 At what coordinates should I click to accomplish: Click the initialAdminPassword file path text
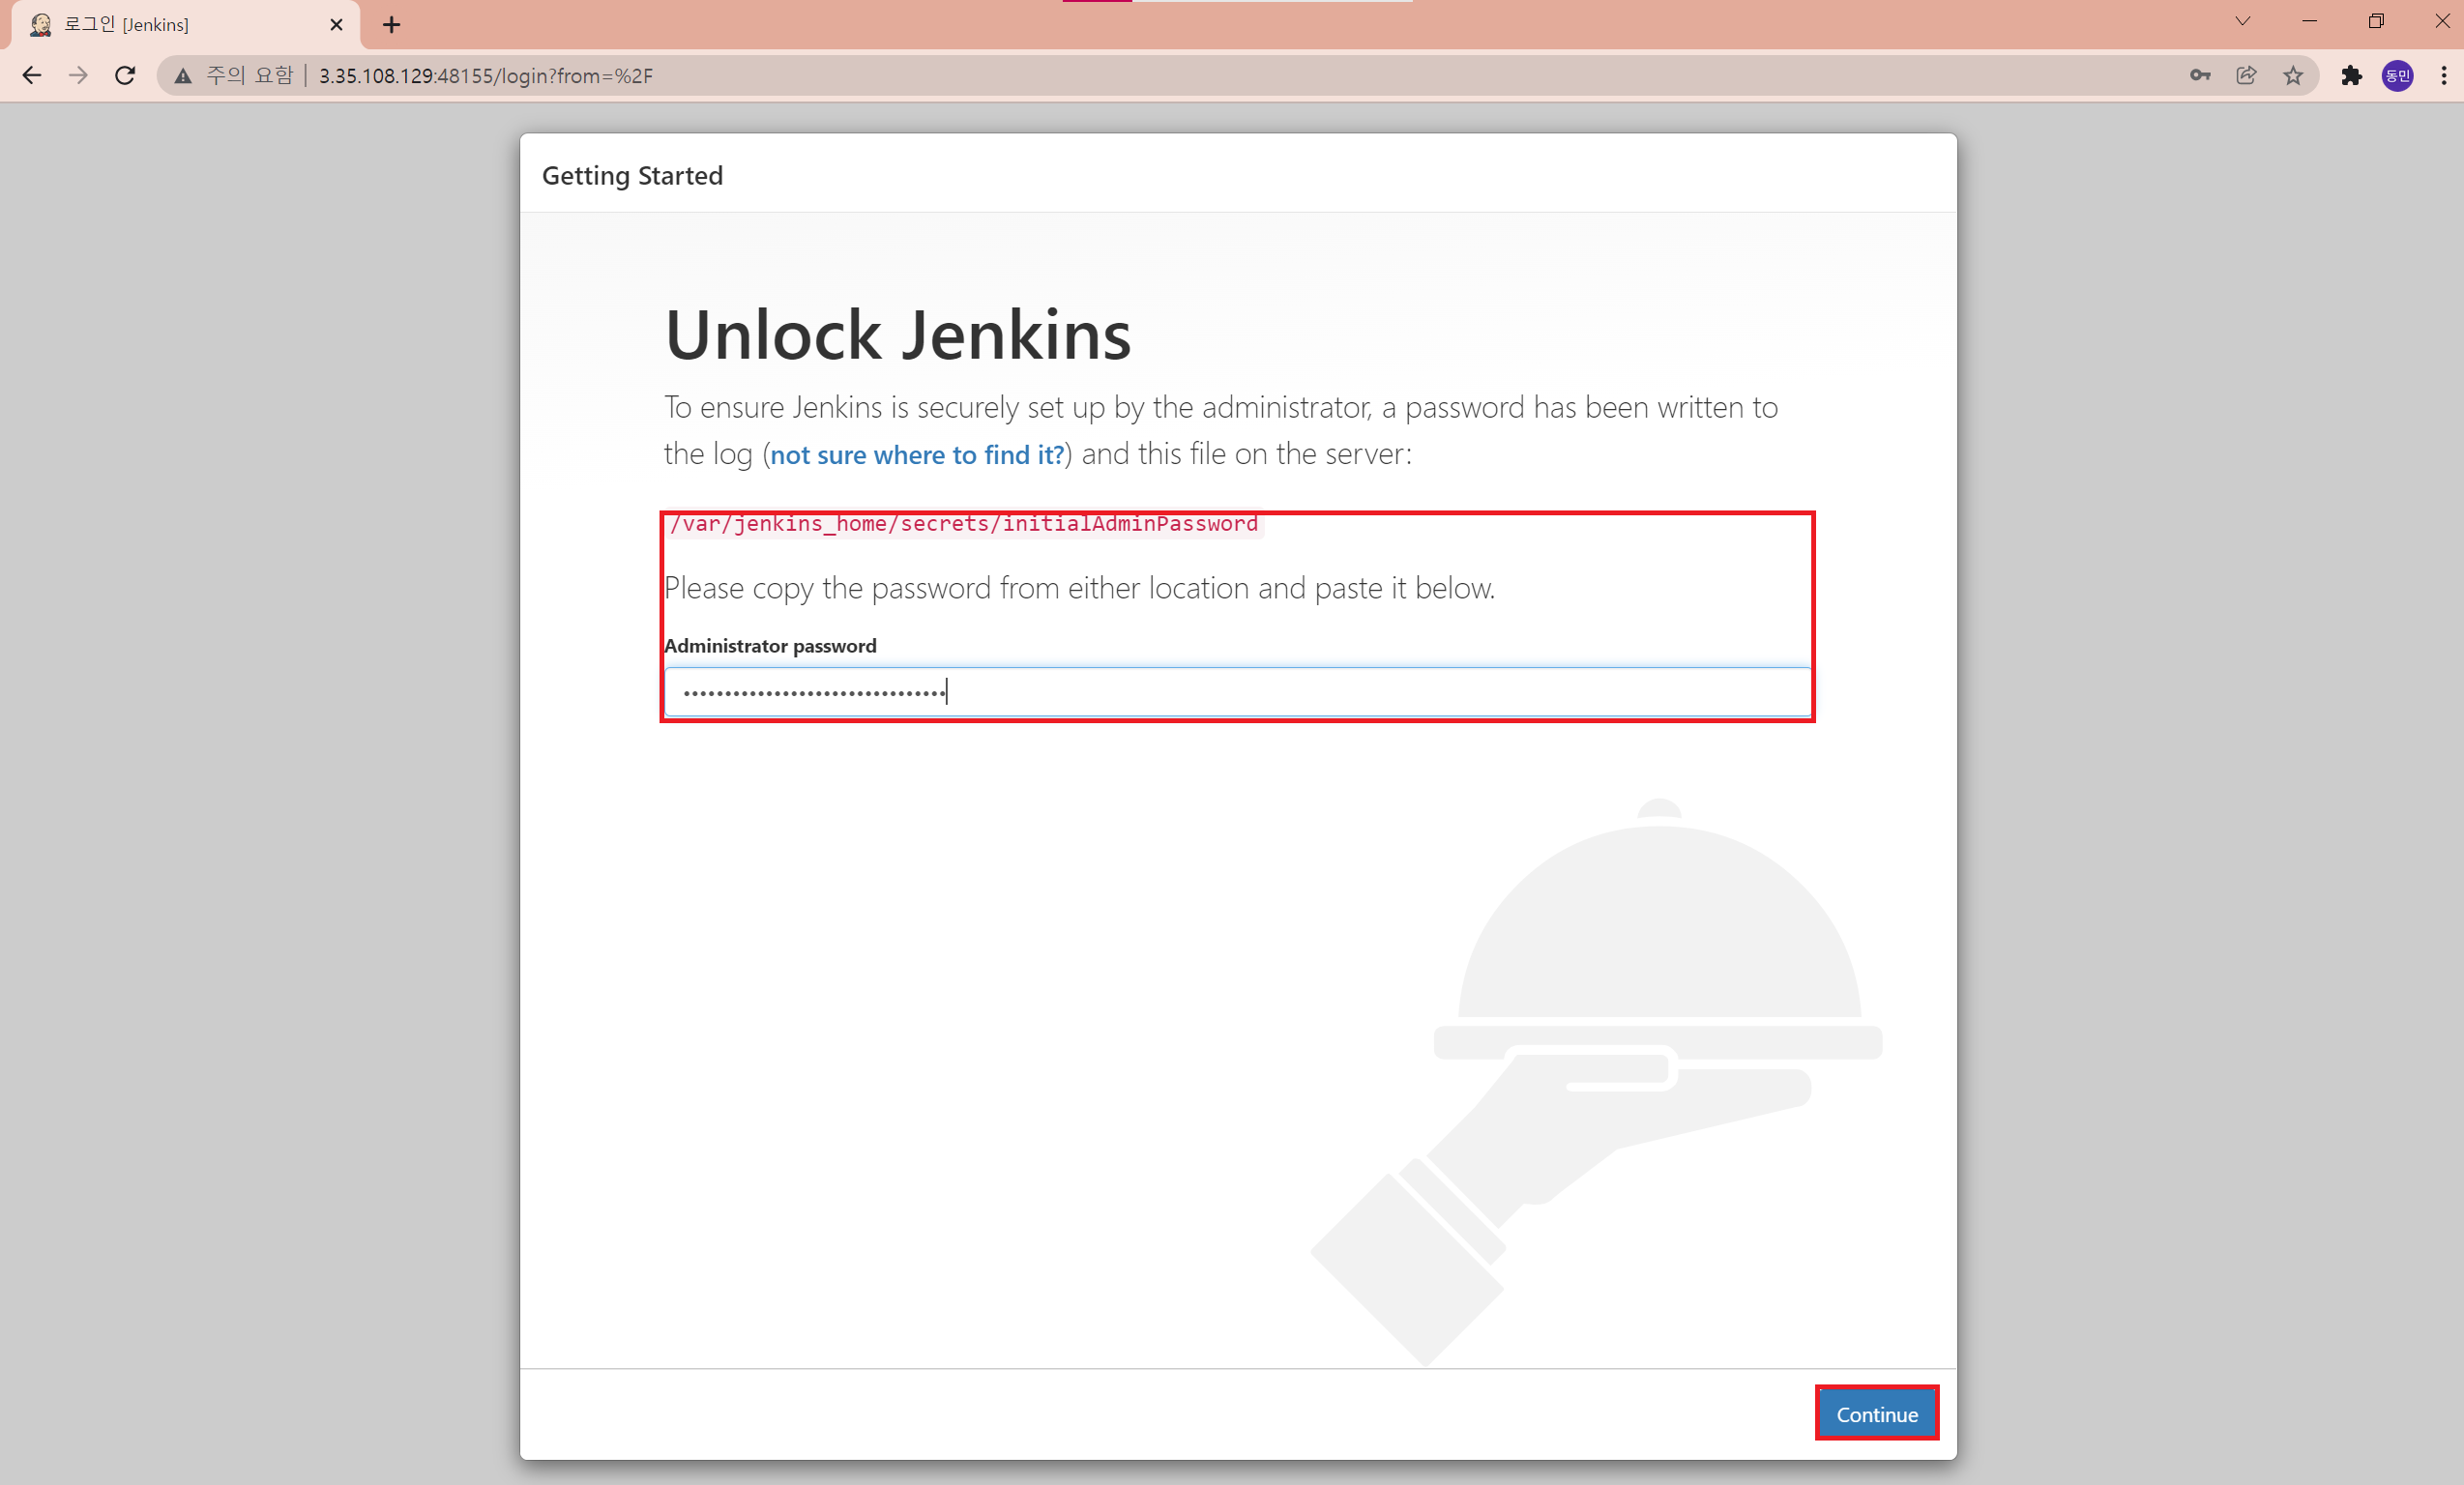coord(964,524)
